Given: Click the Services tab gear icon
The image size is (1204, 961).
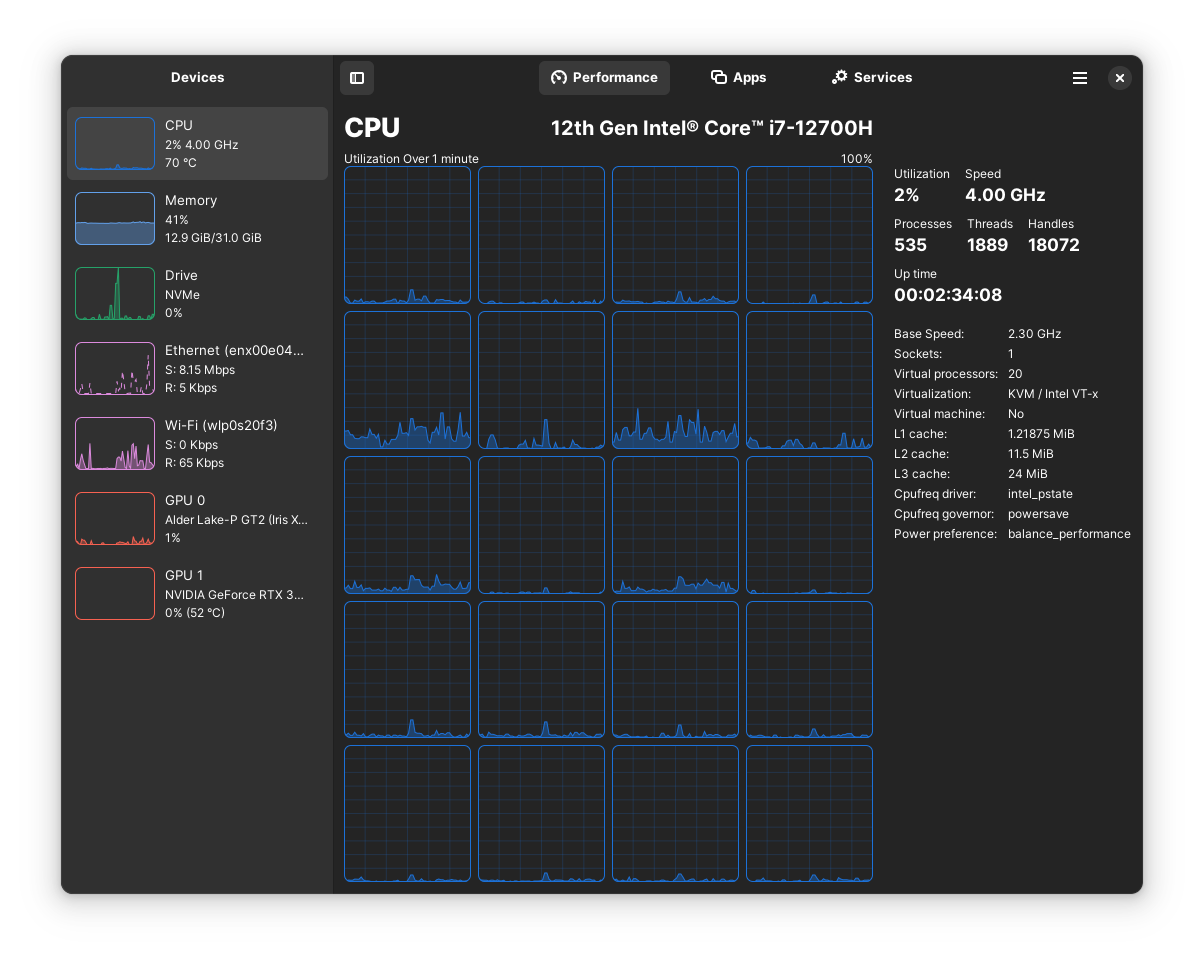Looking at the screenshot, I should click(840, 77).
